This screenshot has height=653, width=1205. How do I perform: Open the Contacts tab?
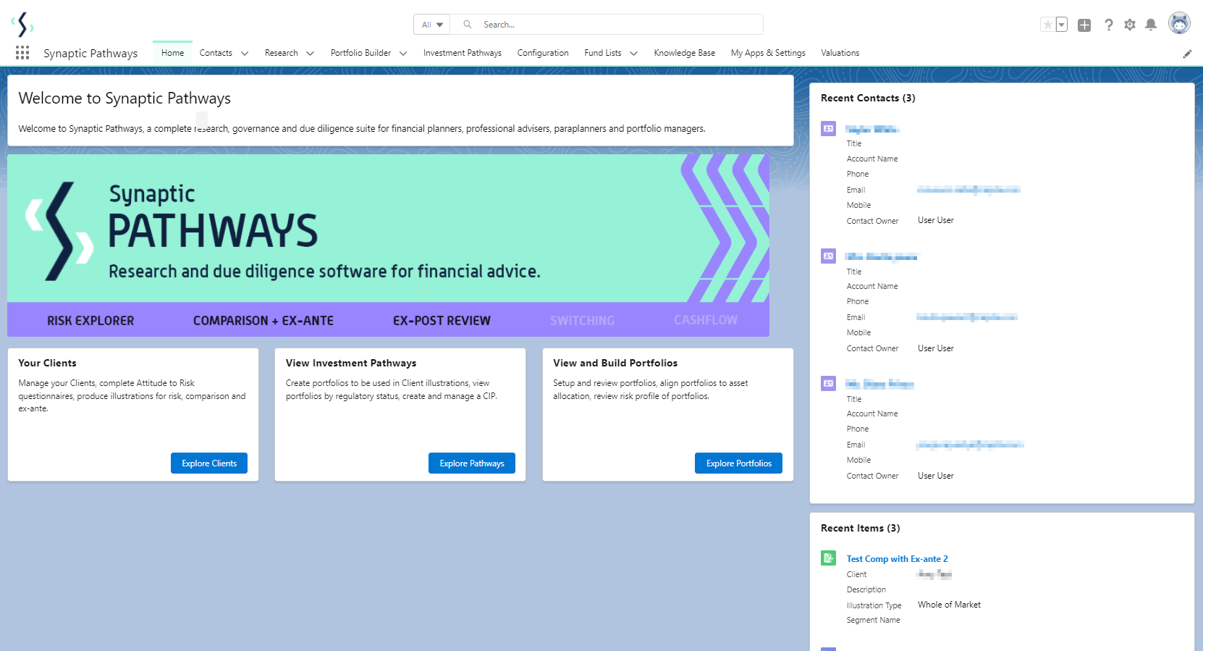[216, 53]
